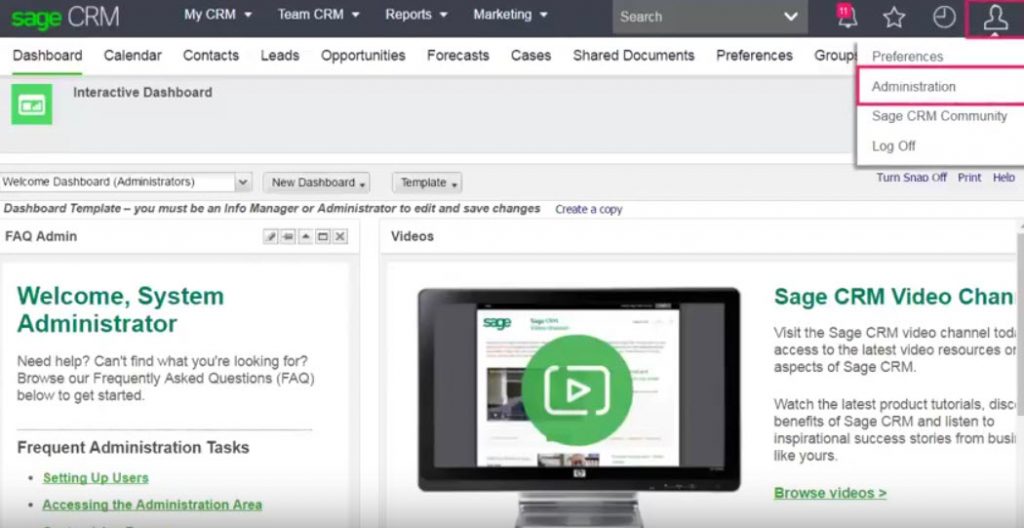Switch to the Calendar tab
Viewport: 1024px width, 528px height.
tap(133, 56)
